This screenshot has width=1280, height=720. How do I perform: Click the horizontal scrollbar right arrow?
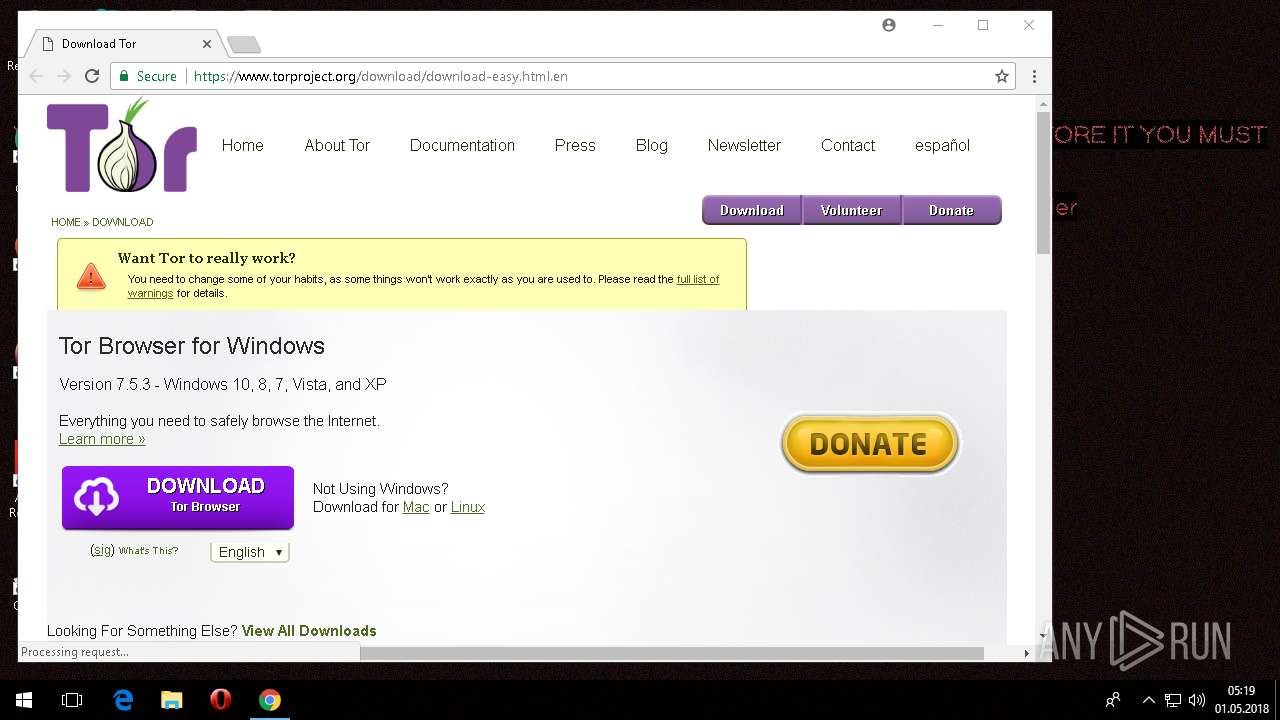coord(1026,653)
